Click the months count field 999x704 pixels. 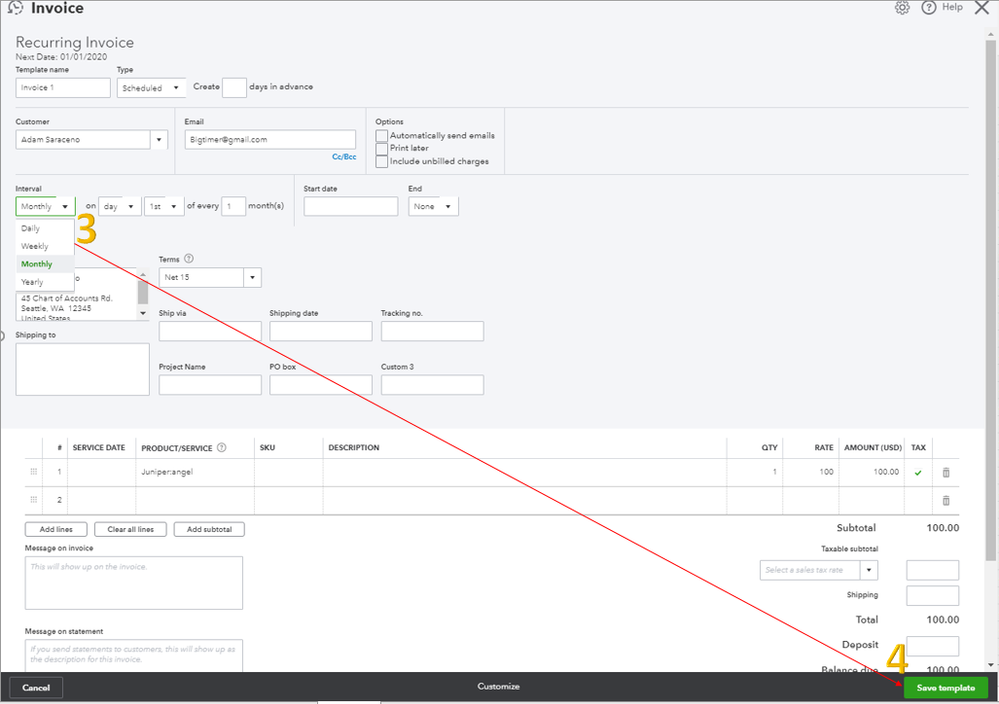coord(234,206)
